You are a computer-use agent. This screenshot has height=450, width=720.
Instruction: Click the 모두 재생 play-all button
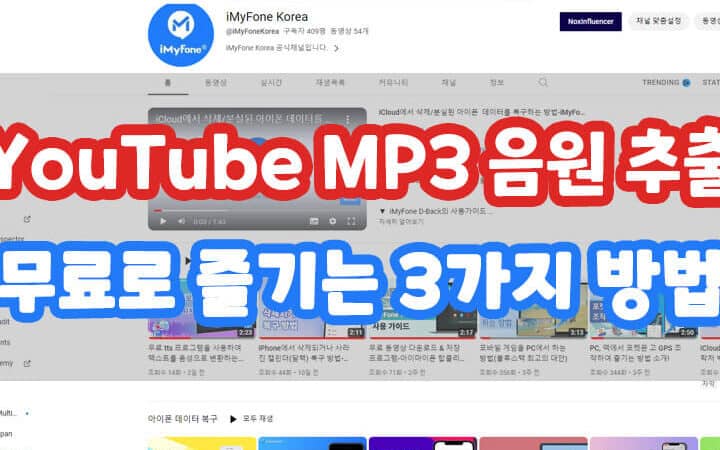pos(251,419)
